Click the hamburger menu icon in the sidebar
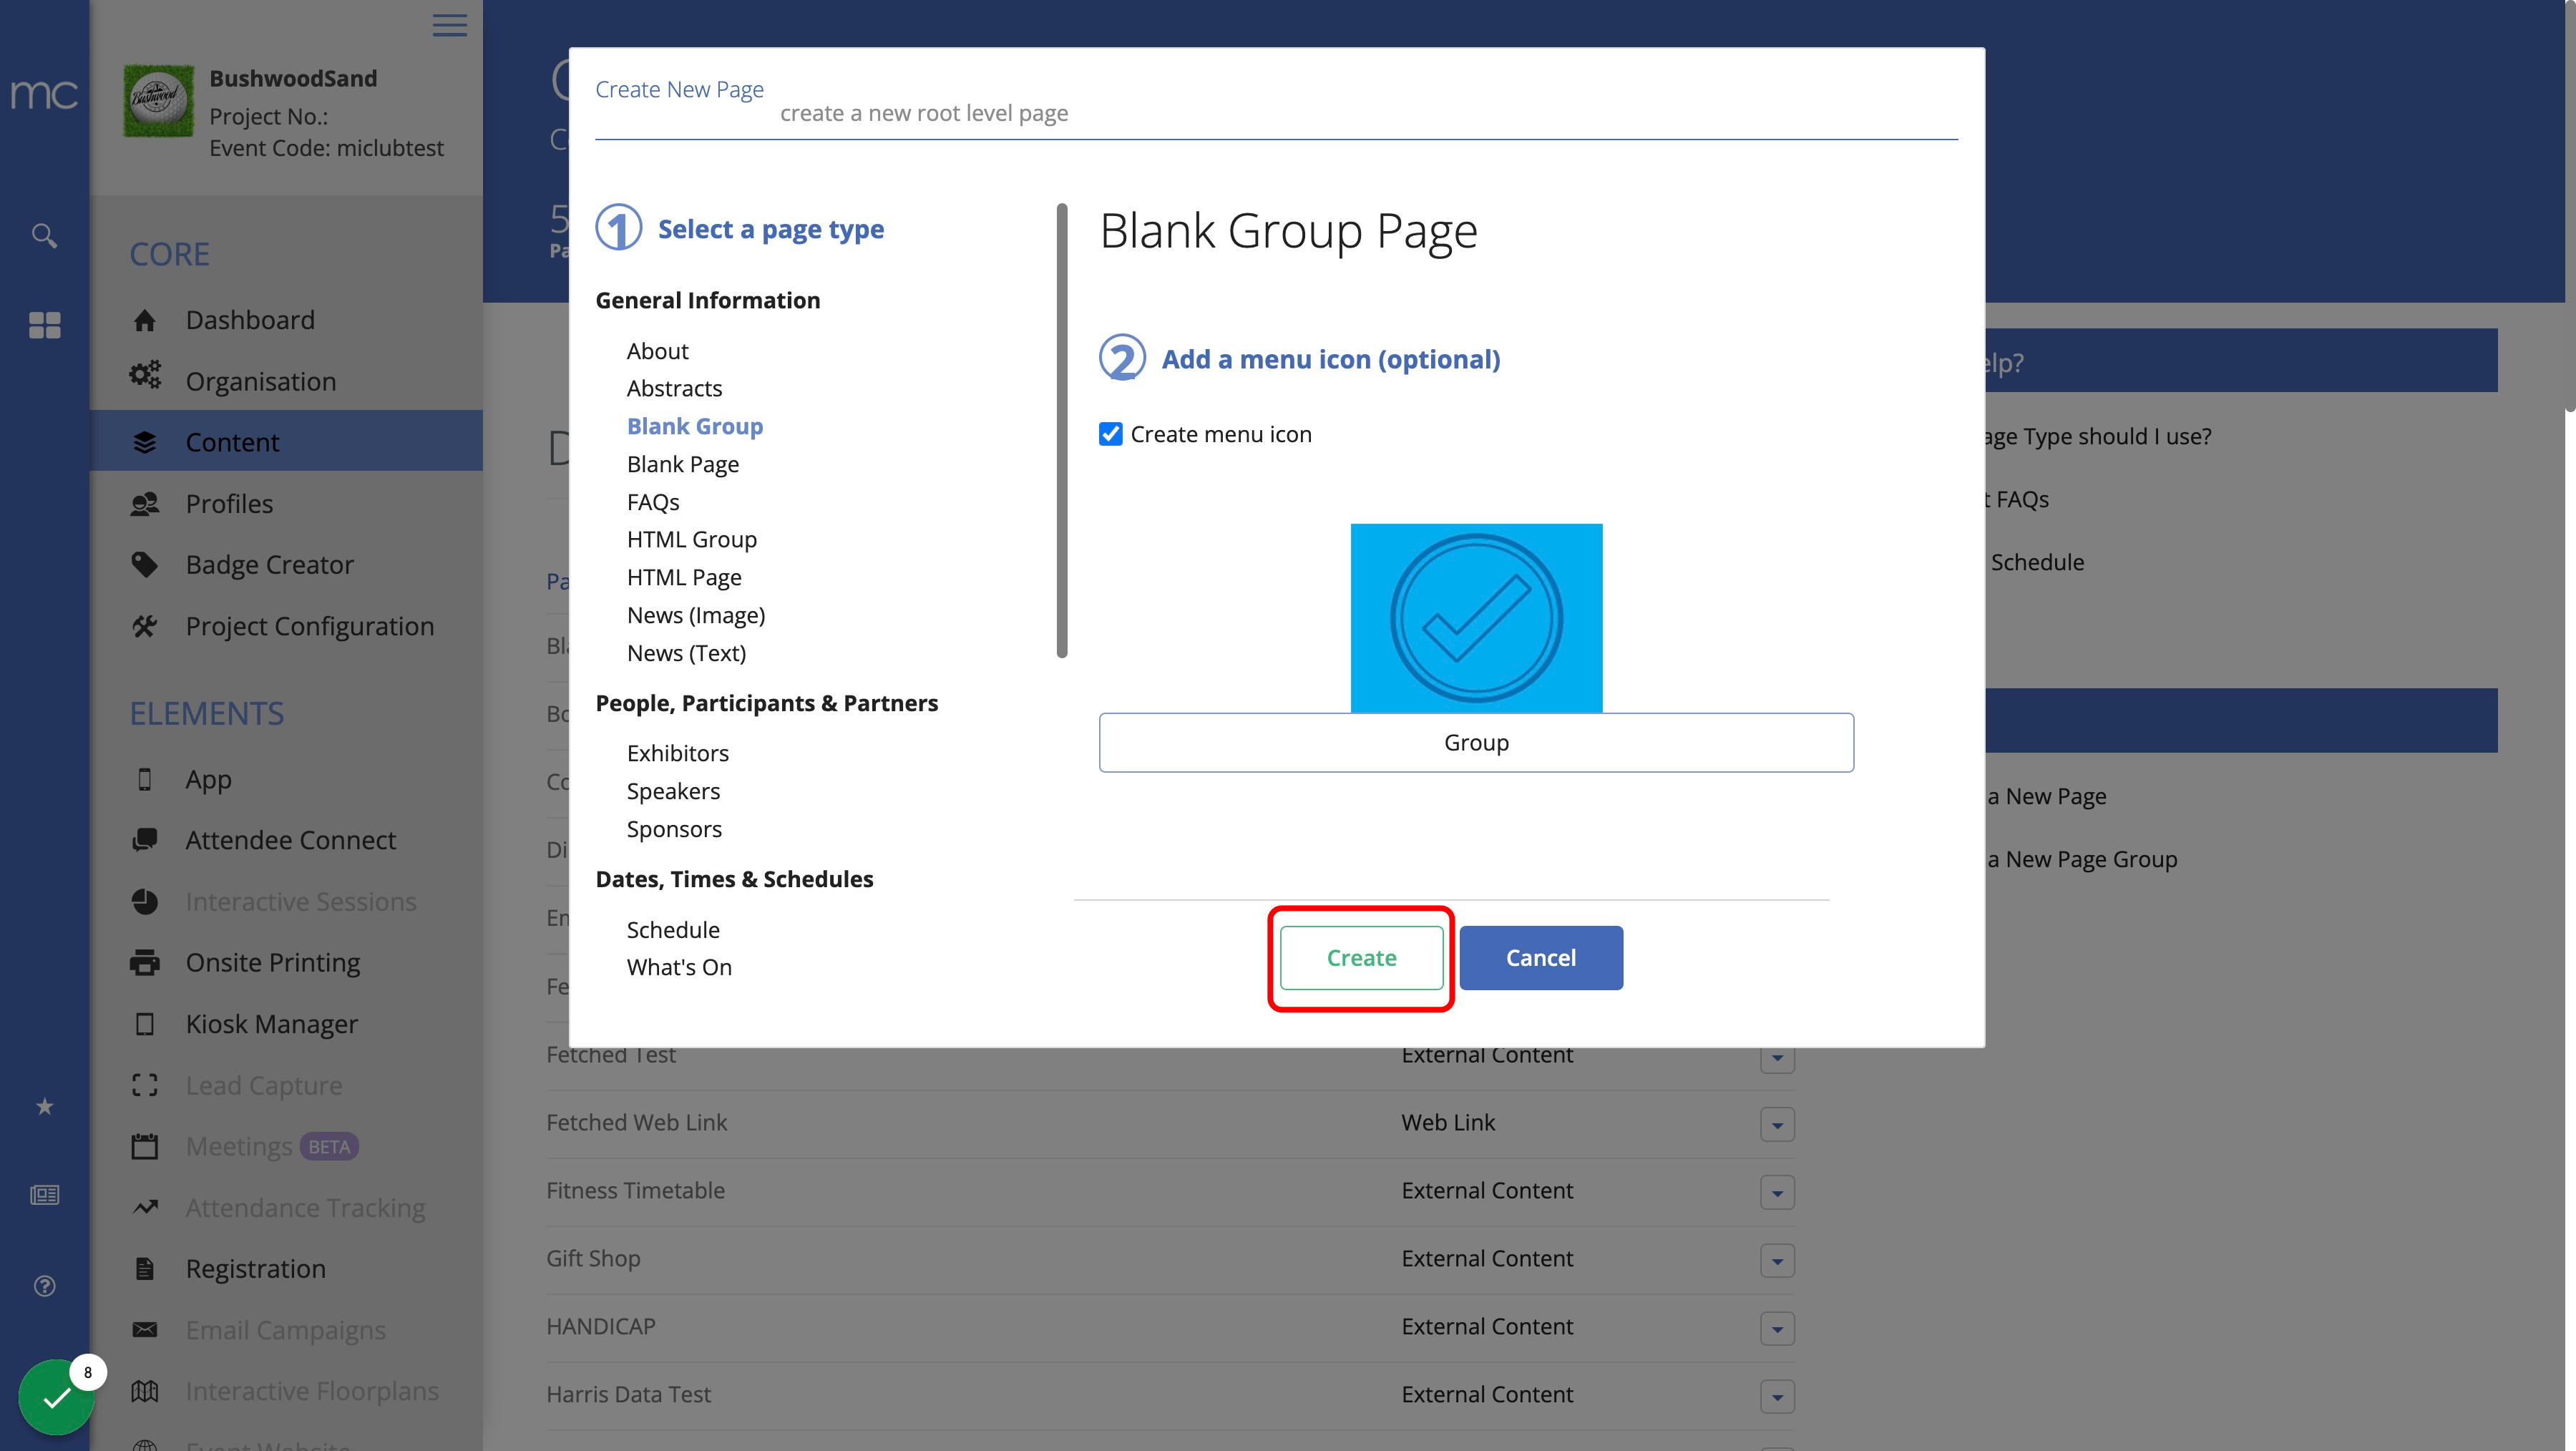Viewport: 2576px width, 1451px height. (x=450, y=25)
